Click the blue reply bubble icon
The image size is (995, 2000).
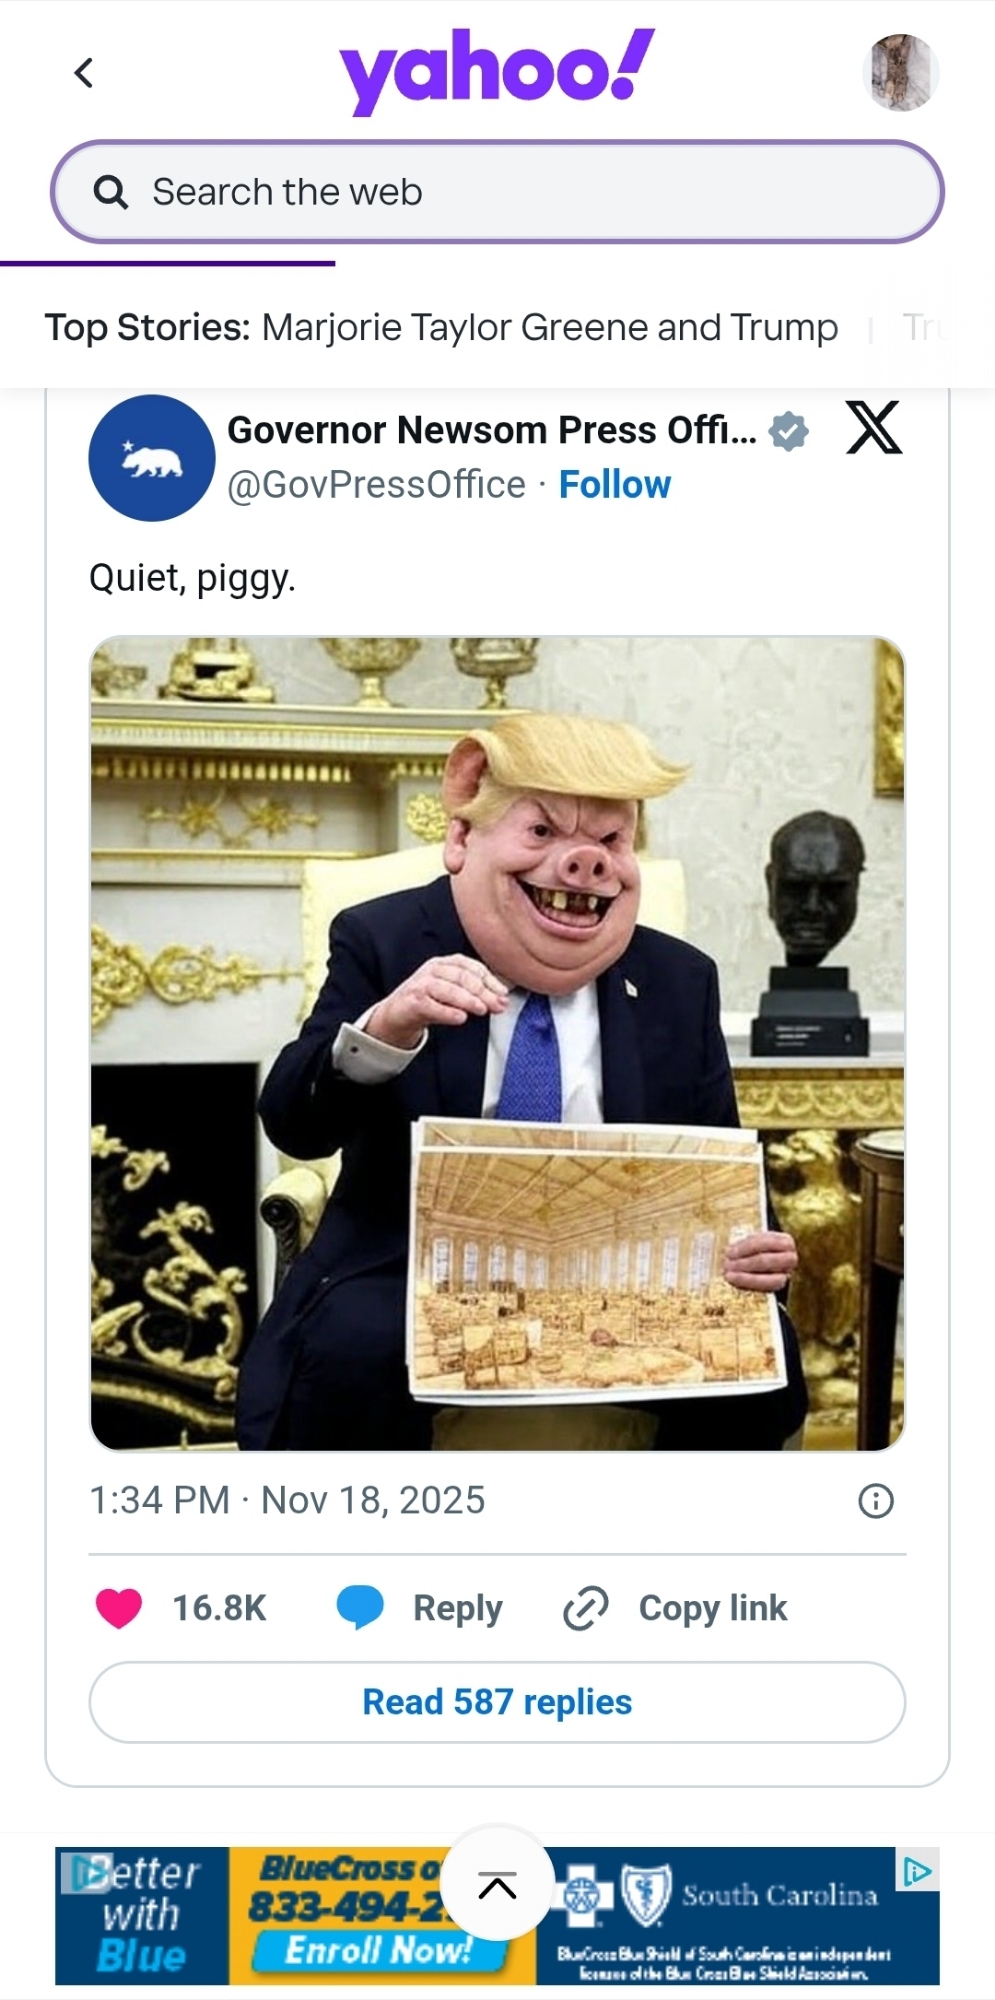(360, 1608)
